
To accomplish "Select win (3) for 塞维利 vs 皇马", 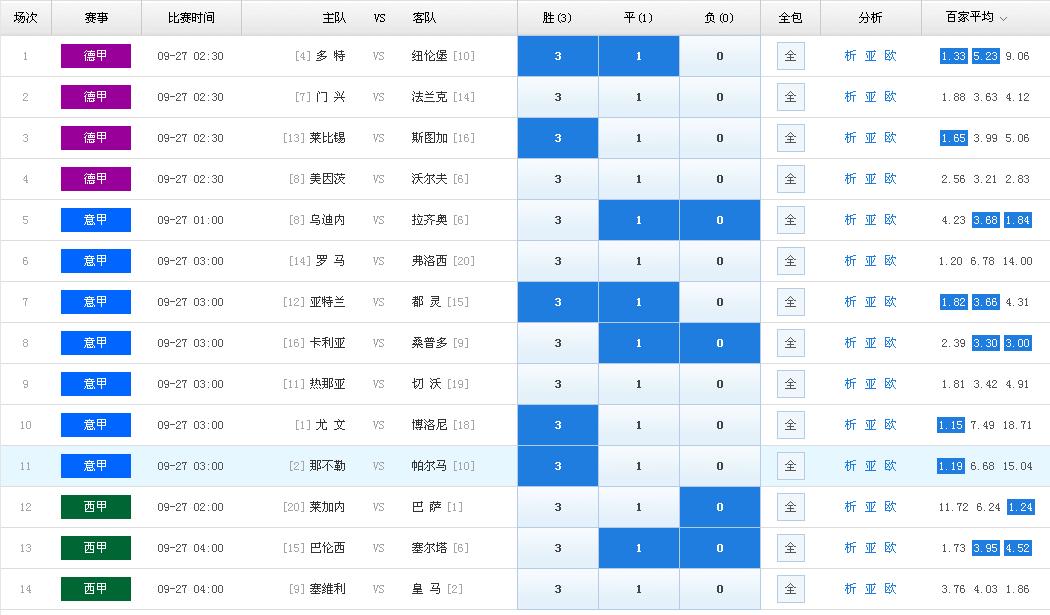I will pos(558,589).
